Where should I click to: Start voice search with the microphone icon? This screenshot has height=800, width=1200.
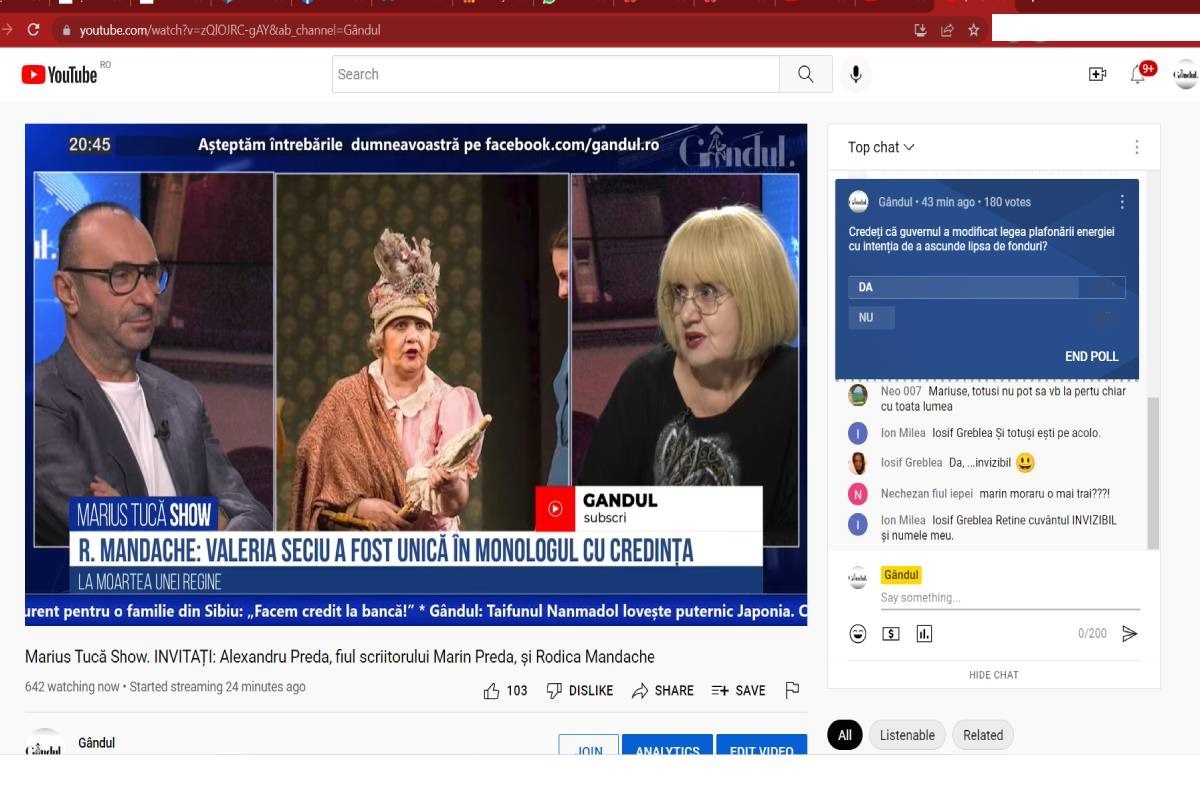(x=856, y=74)
